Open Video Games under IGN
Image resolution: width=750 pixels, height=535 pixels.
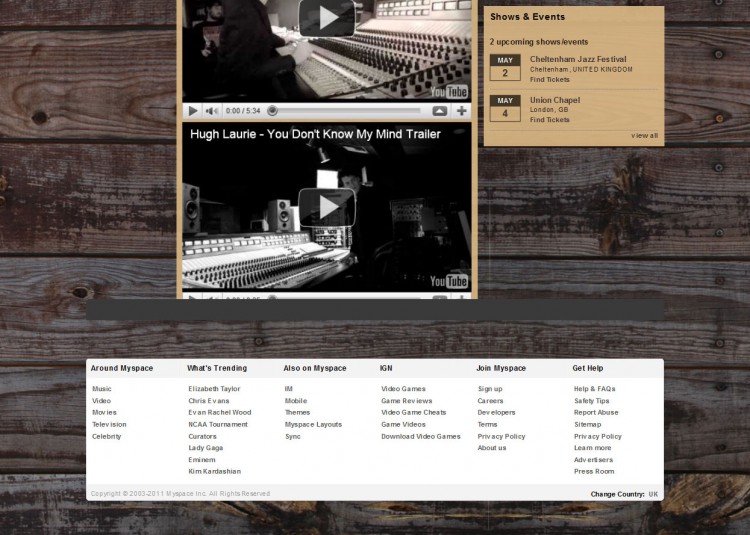pyautogui.click(x=403, y=389)
